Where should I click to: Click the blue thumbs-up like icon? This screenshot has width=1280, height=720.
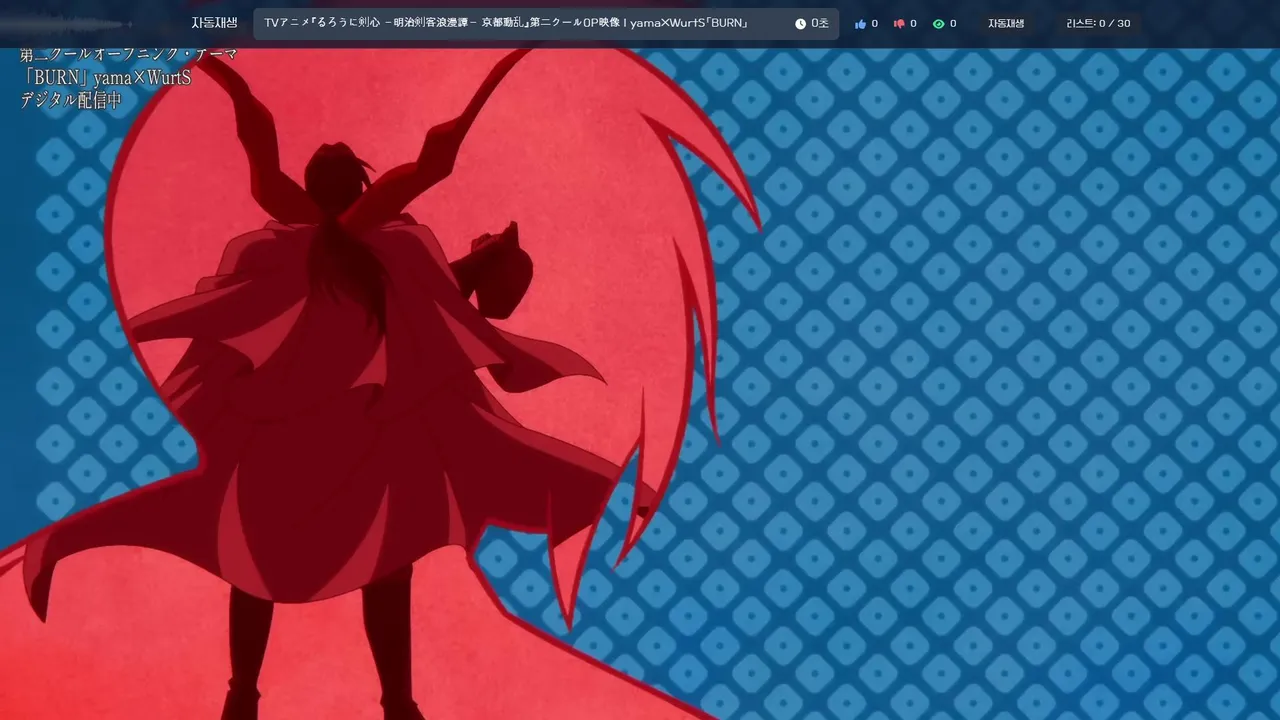click(x=860, y=24)
